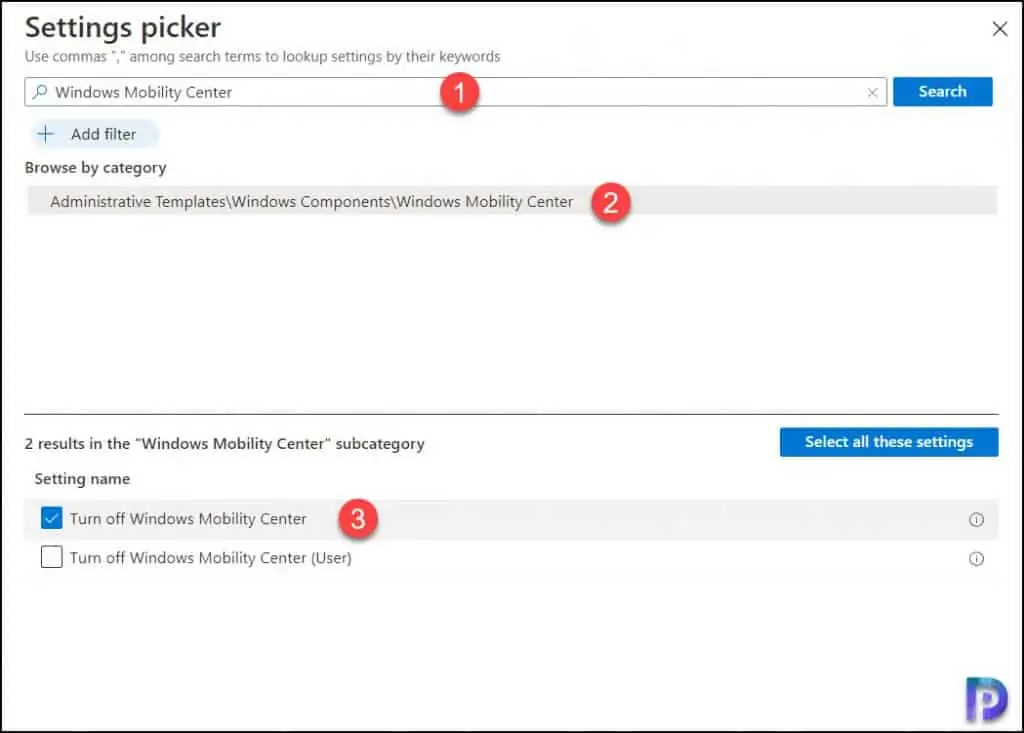
Task: Check Turn off Windows Mobility Center (User)
Action: 52,557
